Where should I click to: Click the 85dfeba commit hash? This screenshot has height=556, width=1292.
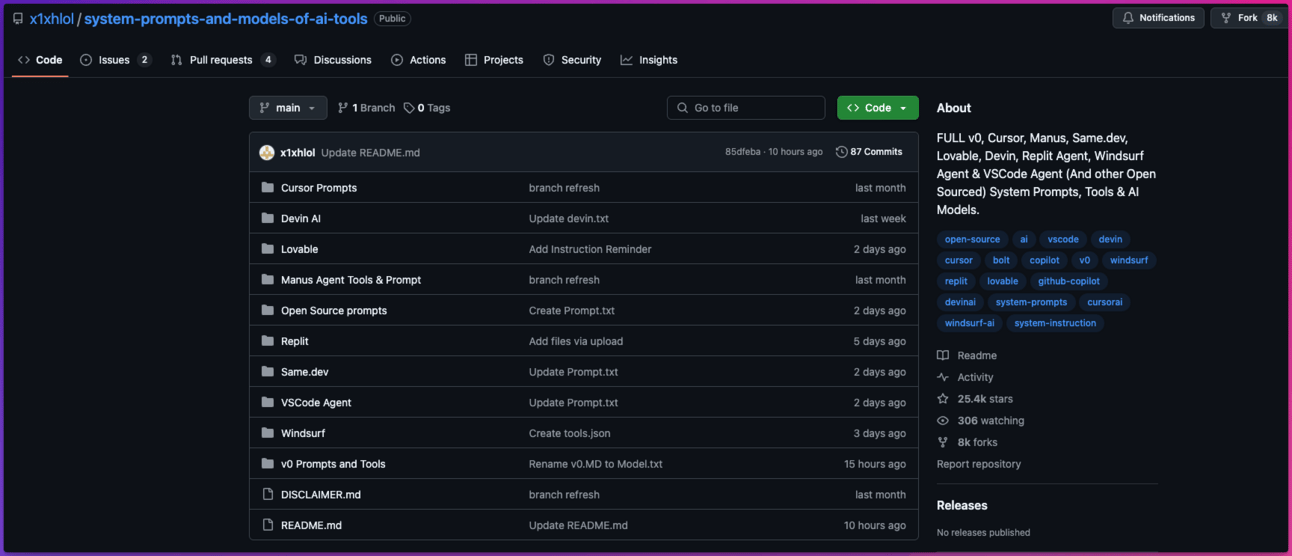tap(743, 152)
